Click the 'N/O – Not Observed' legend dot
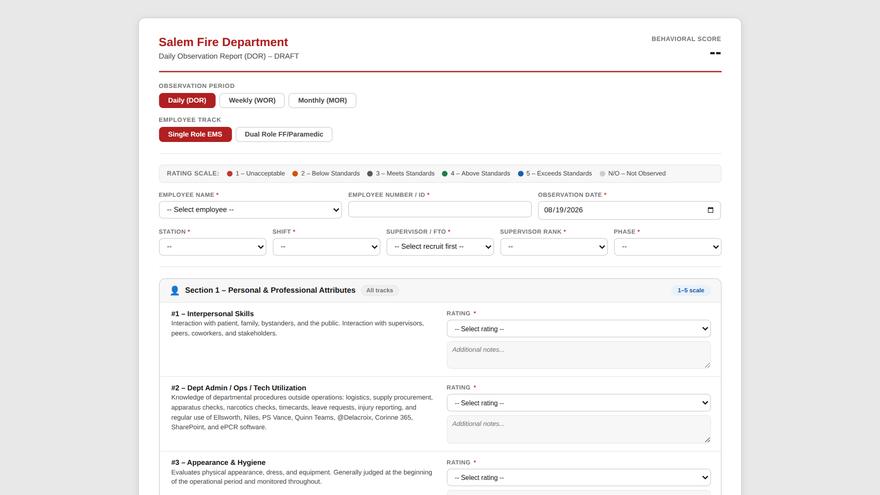The width and height of the screenshot is (880, 495). tap(602, 174)
